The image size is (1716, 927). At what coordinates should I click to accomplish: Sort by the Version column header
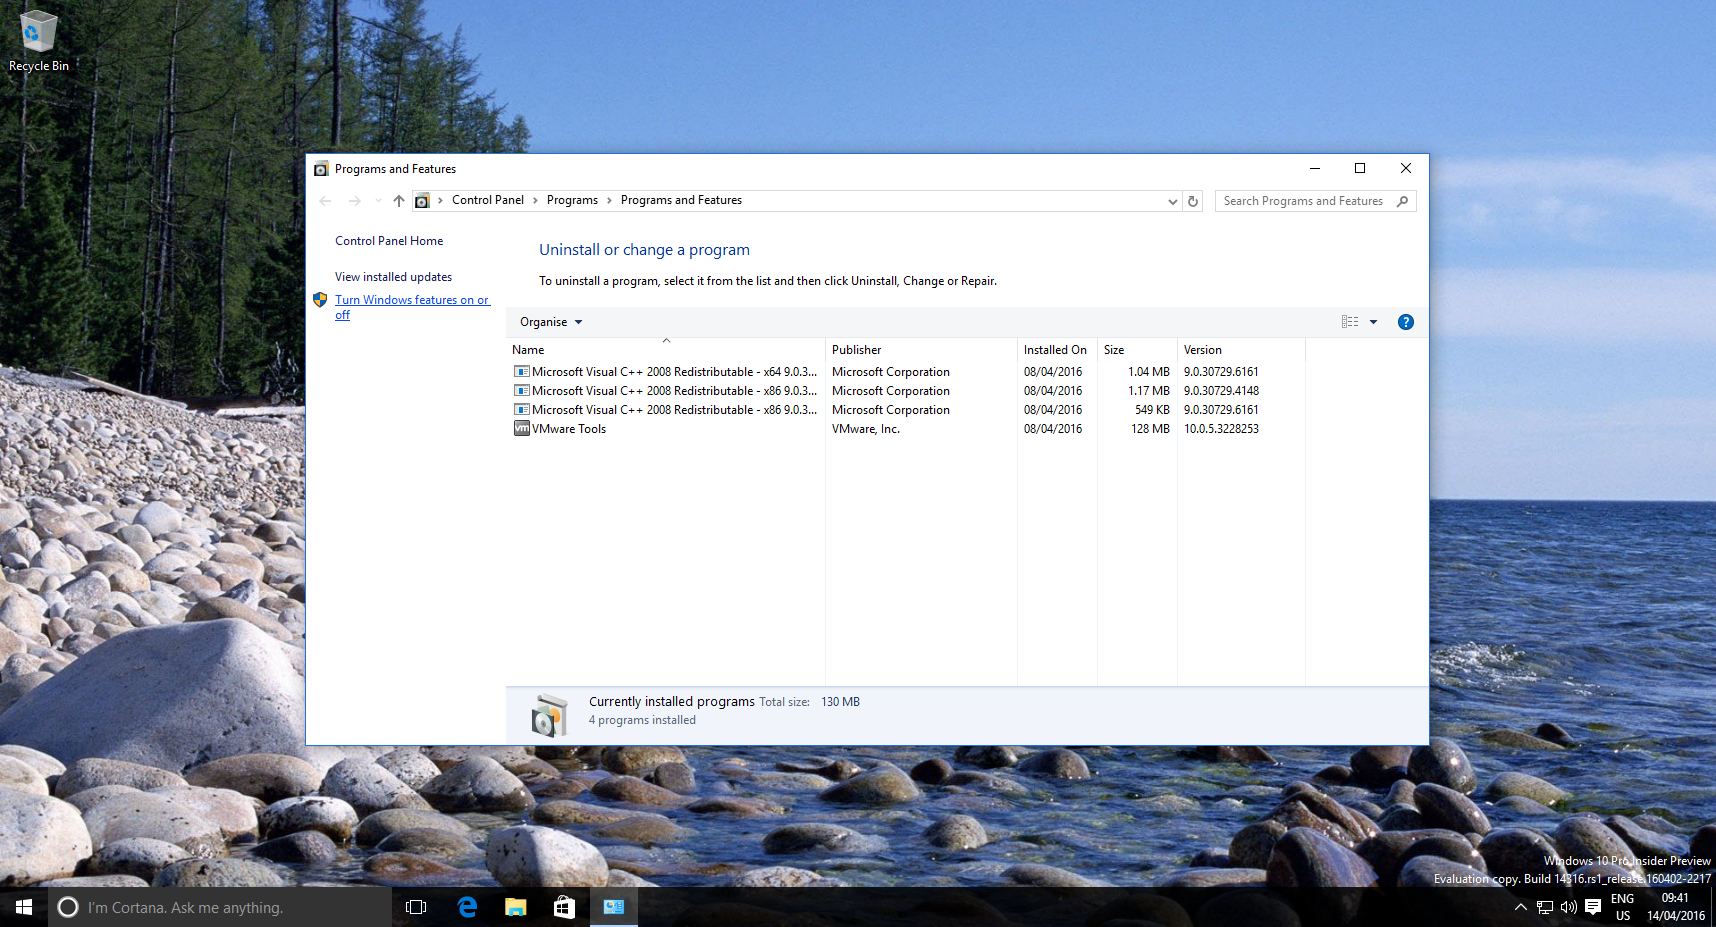point(1241,350)
